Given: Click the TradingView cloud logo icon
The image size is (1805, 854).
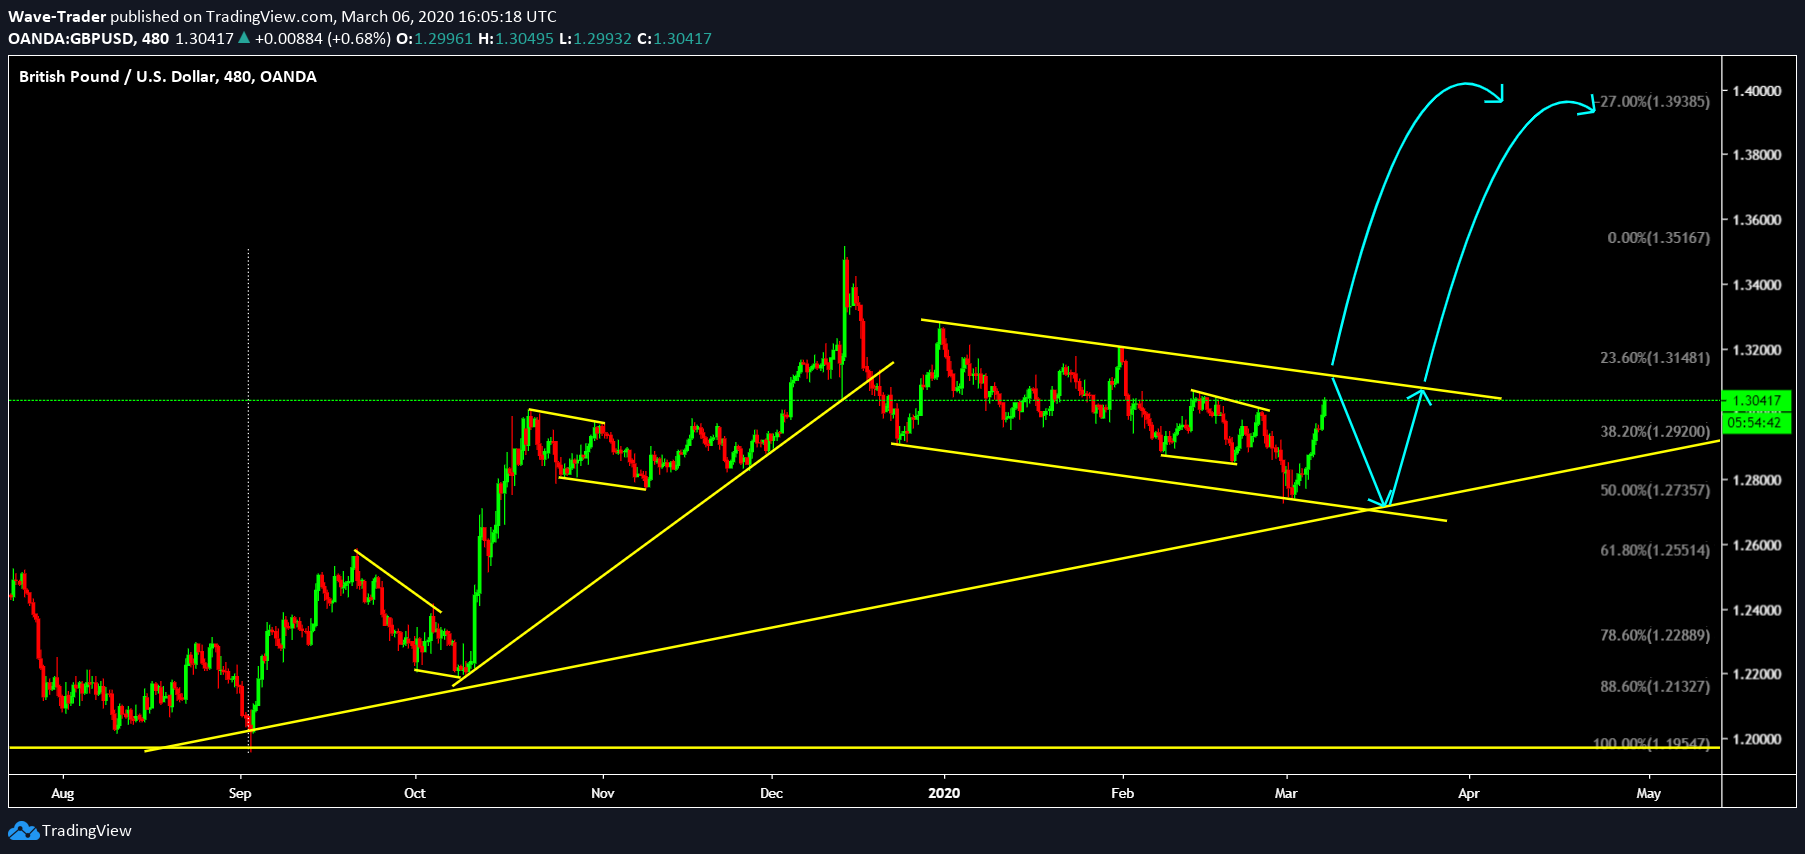Looking at the screenshot, I should pos(24,831).
